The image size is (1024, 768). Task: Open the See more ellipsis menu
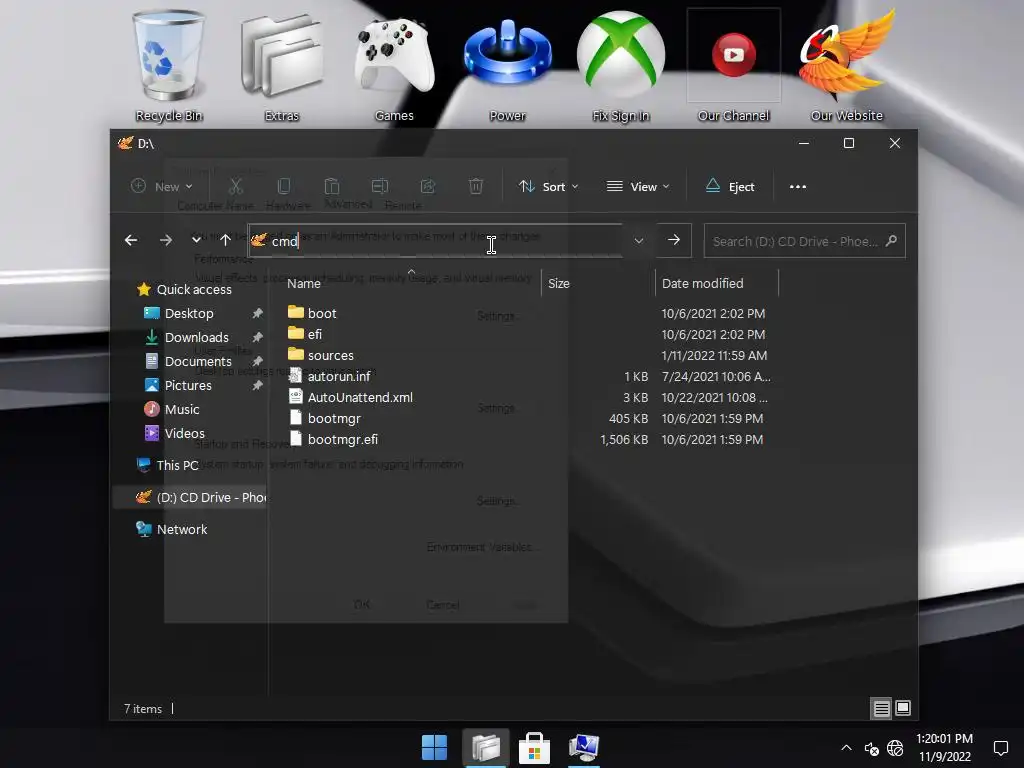coord(797,186)
